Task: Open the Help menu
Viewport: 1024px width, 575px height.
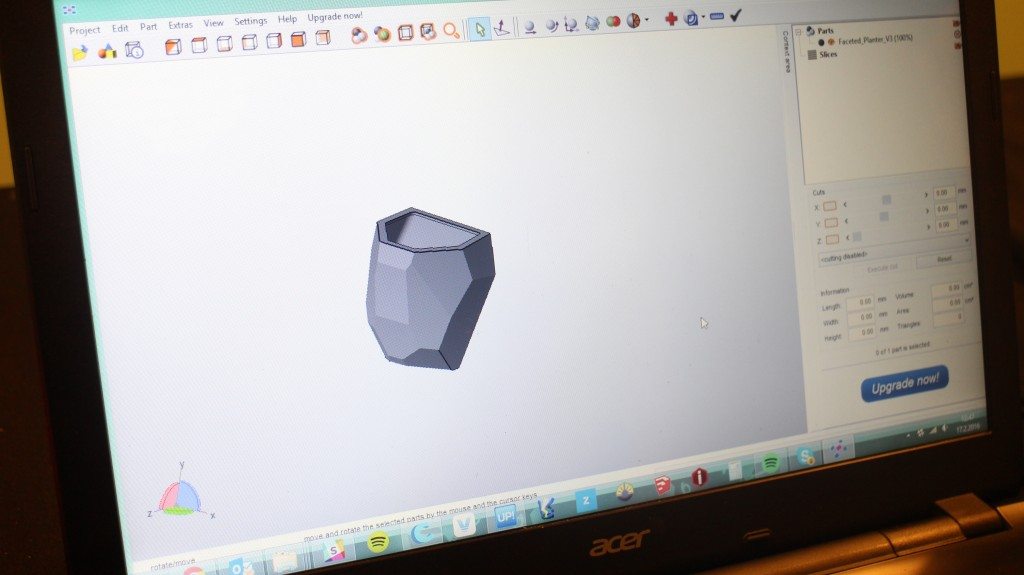Action: coord(287,19)
